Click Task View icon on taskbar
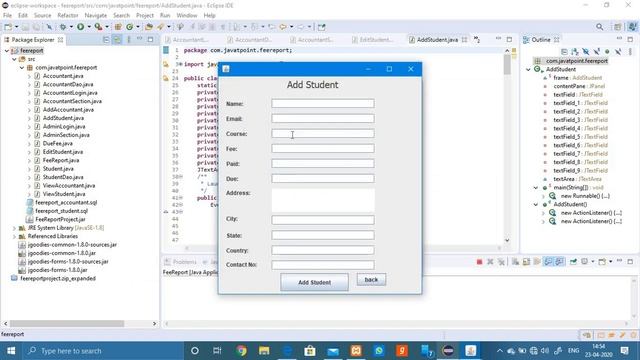640x360 pixels. (x=217, y=351)
